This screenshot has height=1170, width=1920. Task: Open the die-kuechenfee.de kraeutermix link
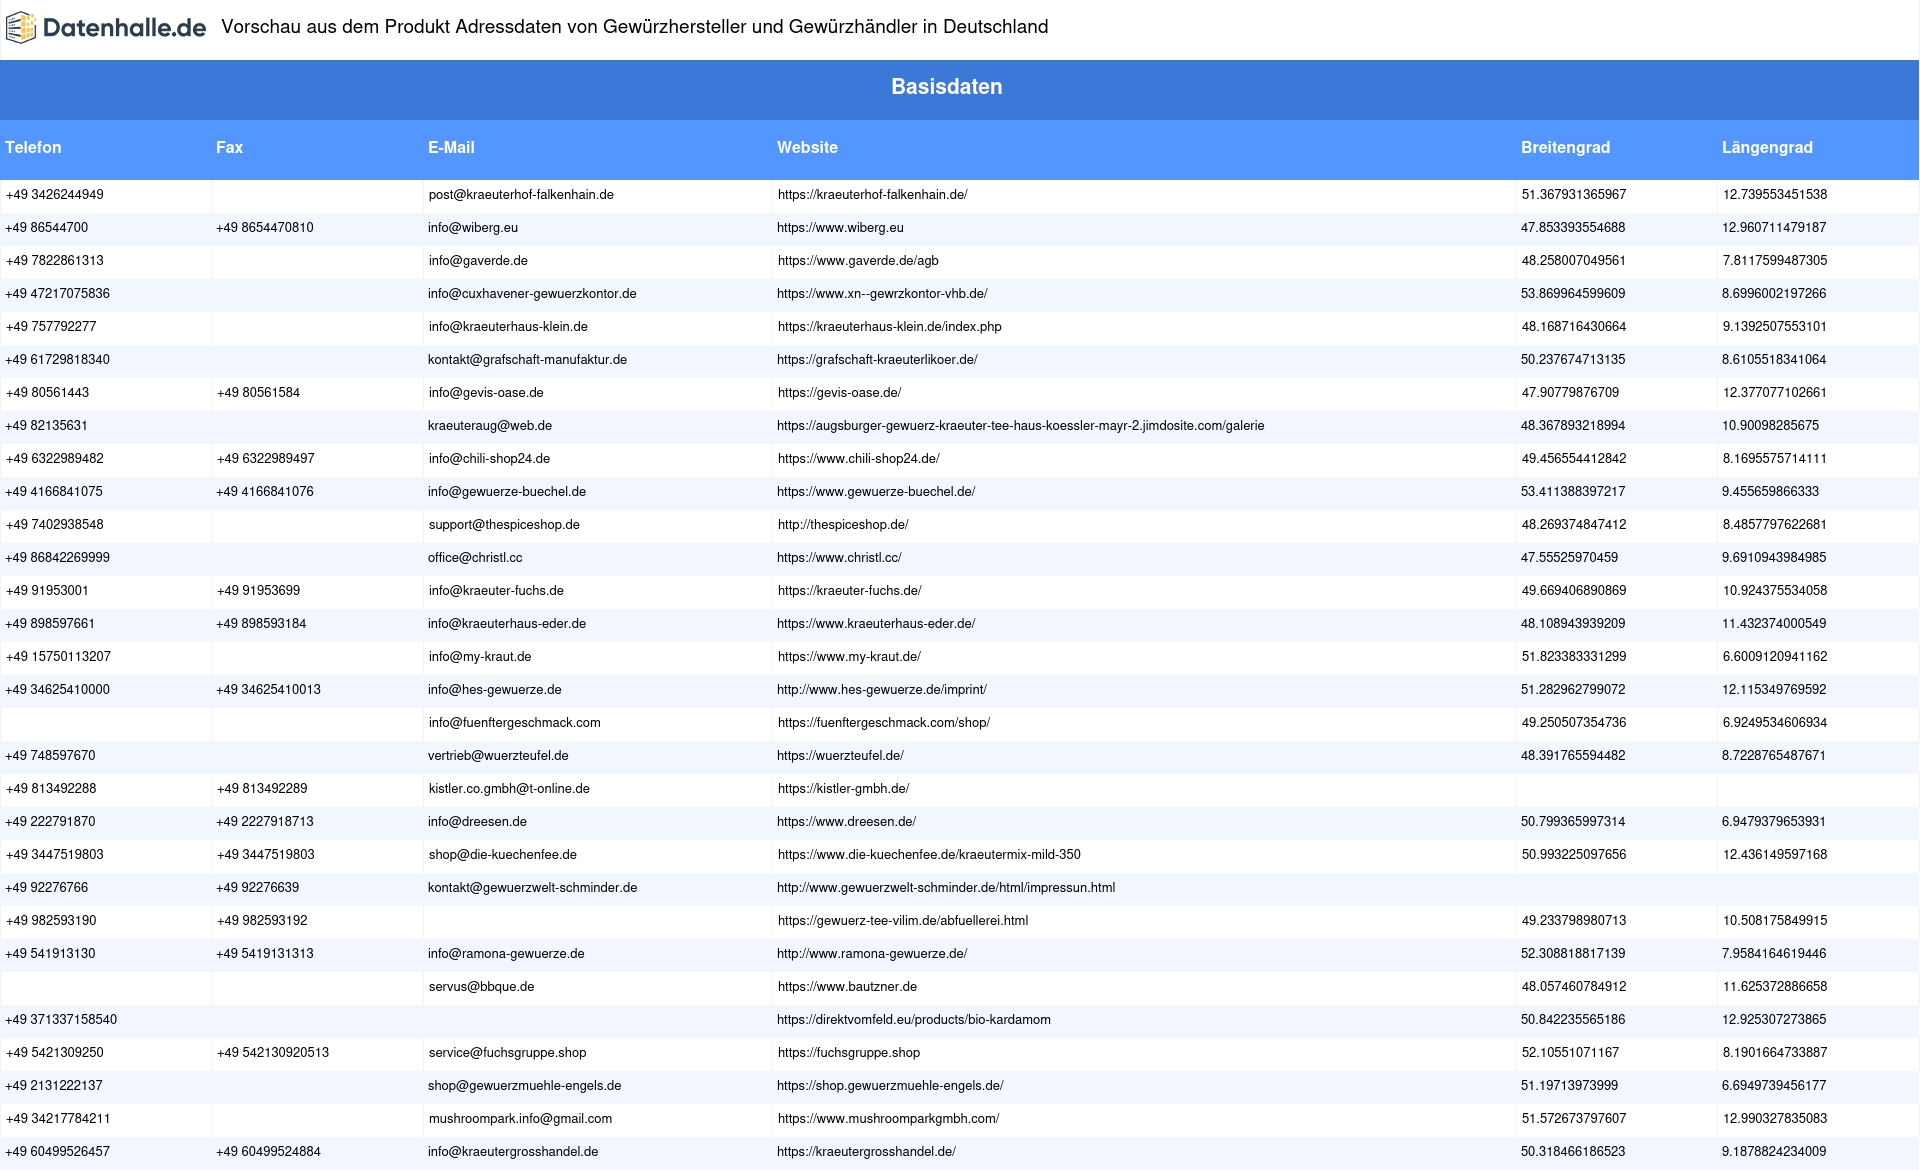click(929, 855)
